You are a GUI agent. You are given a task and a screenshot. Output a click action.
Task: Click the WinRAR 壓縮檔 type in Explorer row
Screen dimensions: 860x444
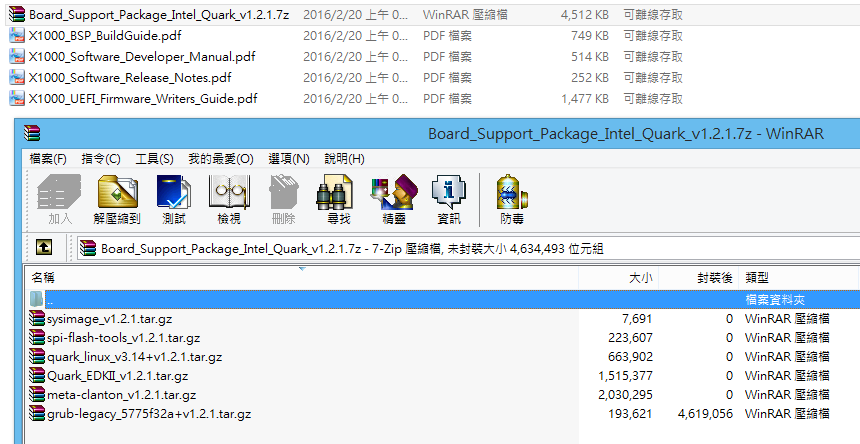[x=465, y=15]
